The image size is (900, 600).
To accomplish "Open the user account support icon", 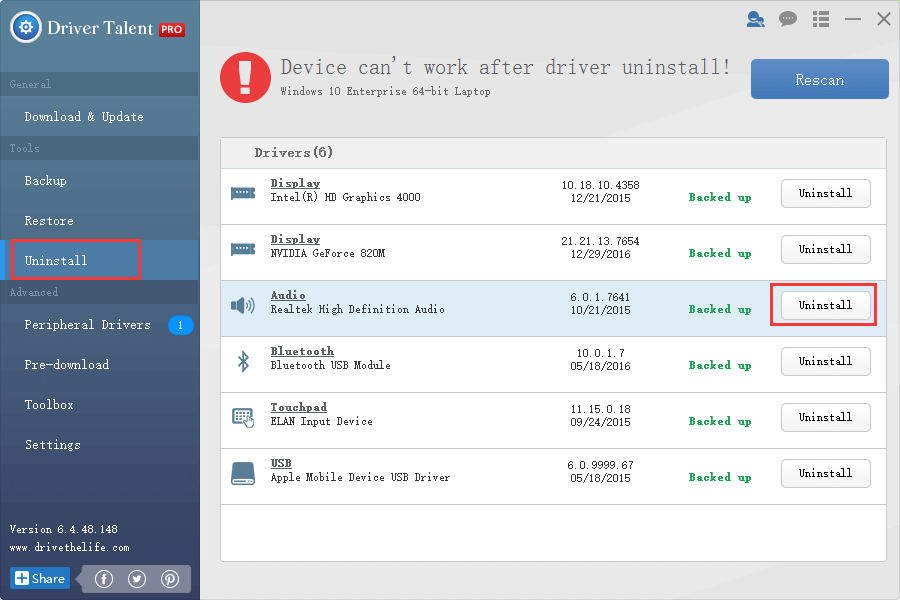I will click(755, 20).
